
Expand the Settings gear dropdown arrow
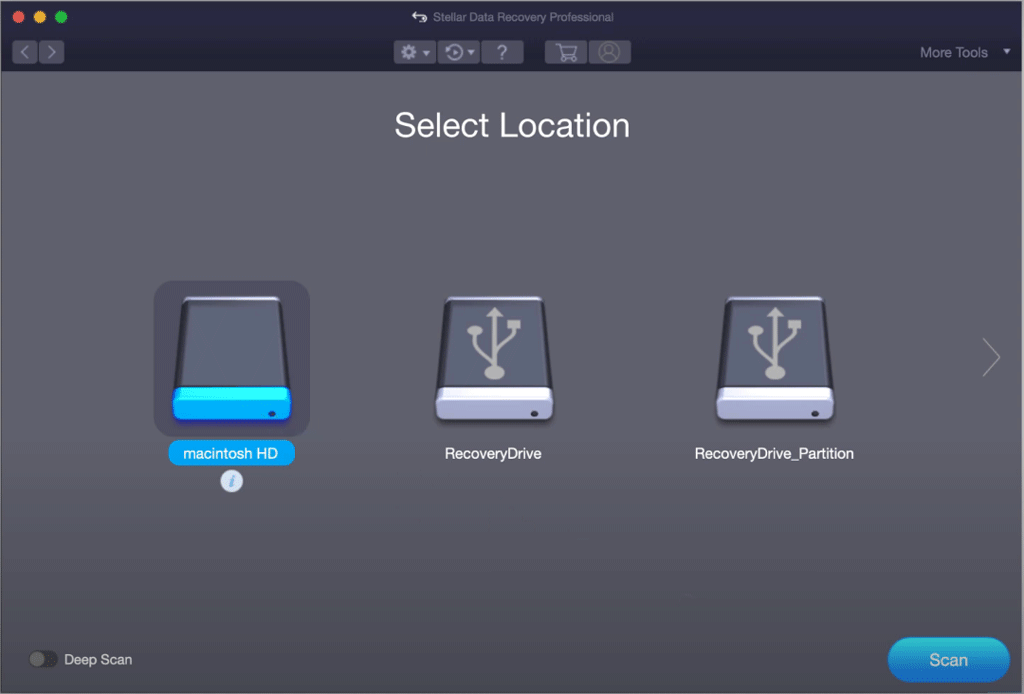pyautogui.click(x=424, y=51)
